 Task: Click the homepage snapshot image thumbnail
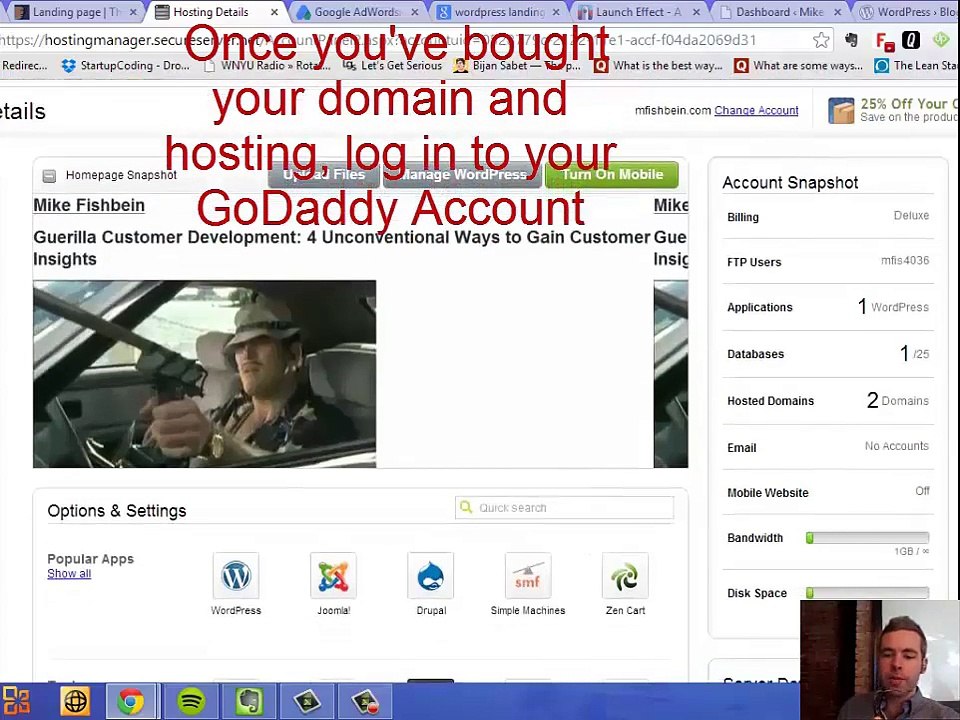[204, 374]
